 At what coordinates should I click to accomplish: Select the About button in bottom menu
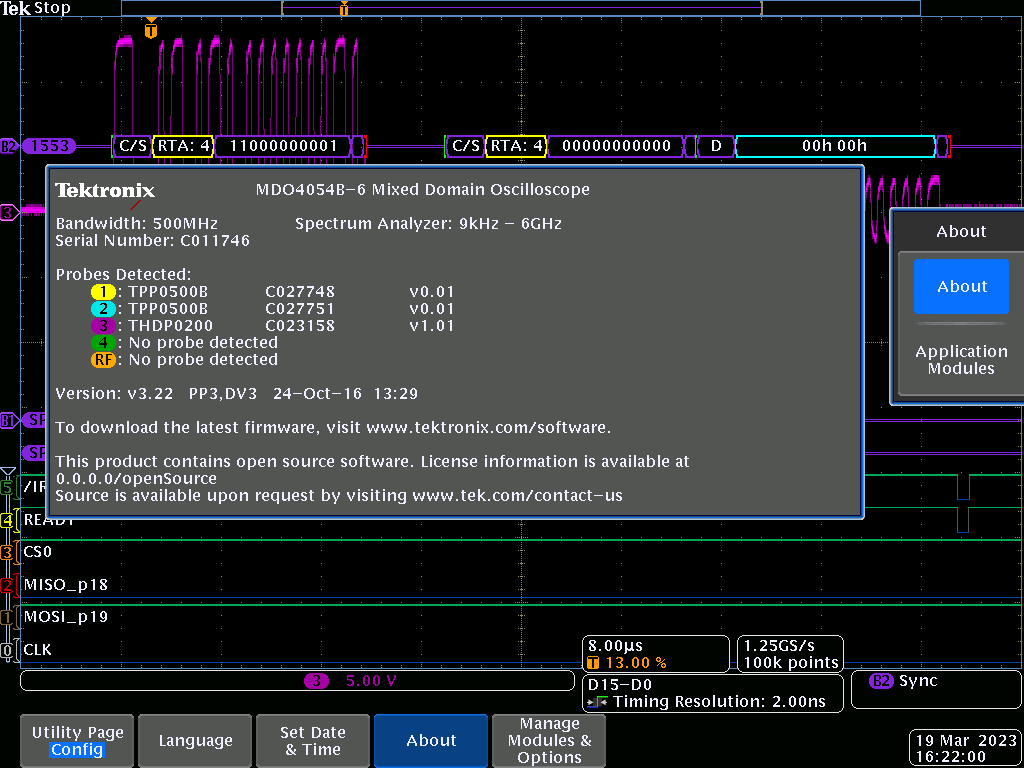pyautogui.click(x=431, y=741)
